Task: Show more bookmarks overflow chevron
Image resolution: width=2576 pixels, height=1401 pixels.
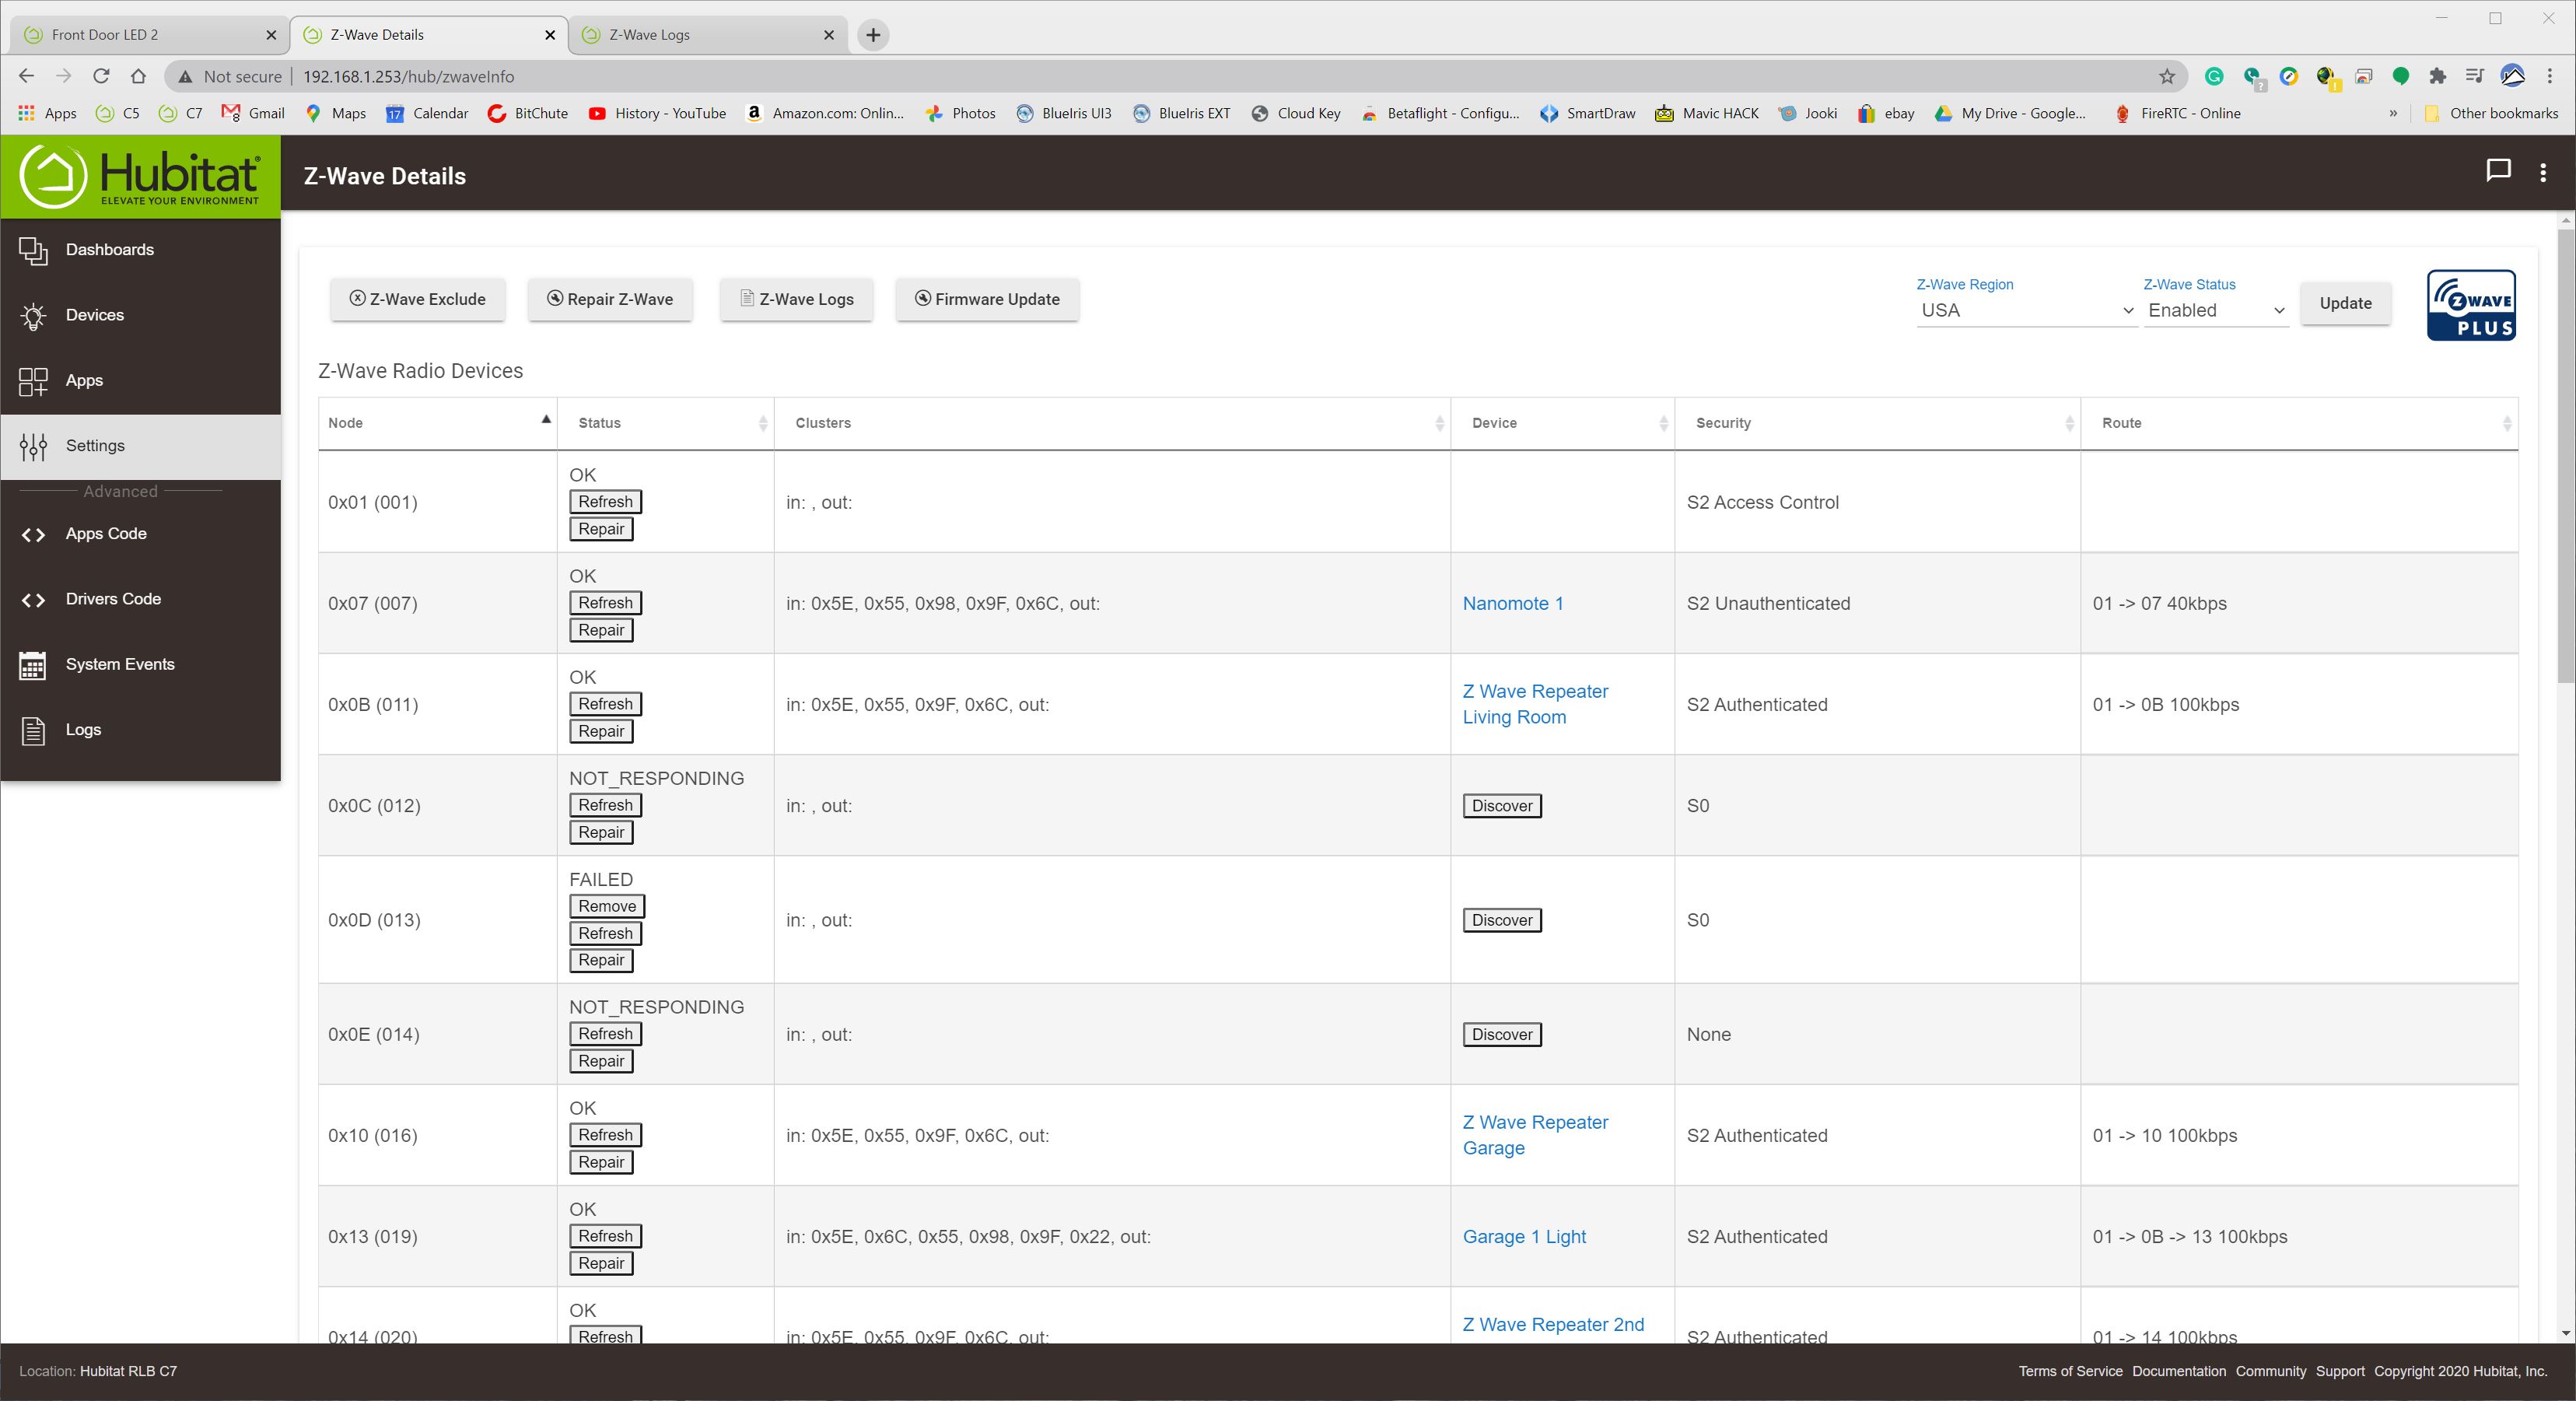Action: [x=2393, y=114]
